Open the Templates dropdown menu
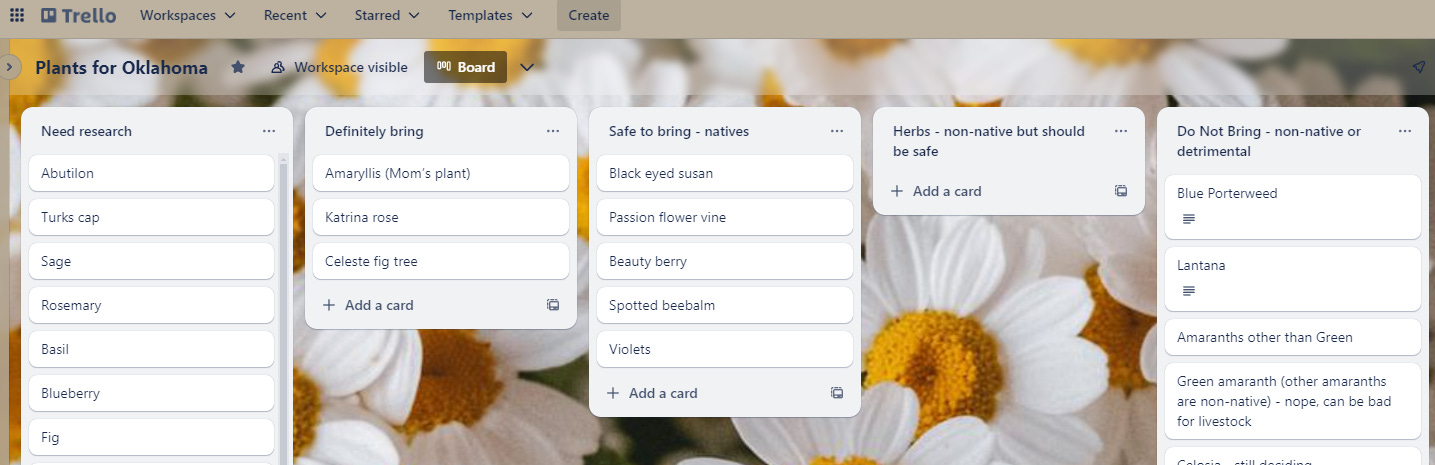1435x465 pixels. click(x=490, y=15)
